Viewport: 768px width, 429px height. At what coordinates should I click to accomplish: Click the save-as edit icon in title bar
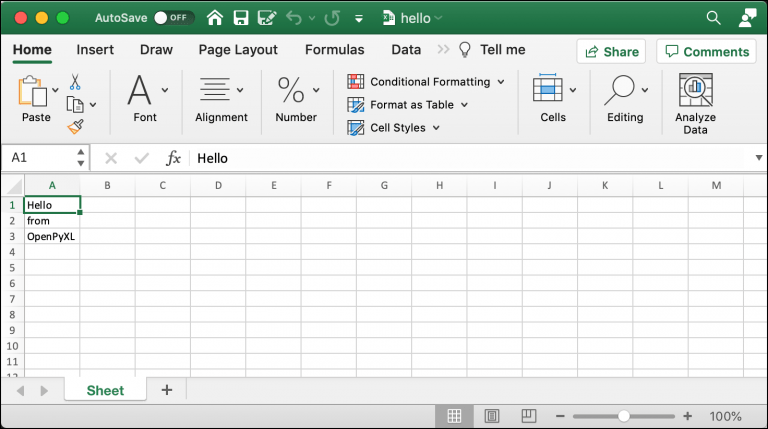pyautogui.click(x=267, y=18)
